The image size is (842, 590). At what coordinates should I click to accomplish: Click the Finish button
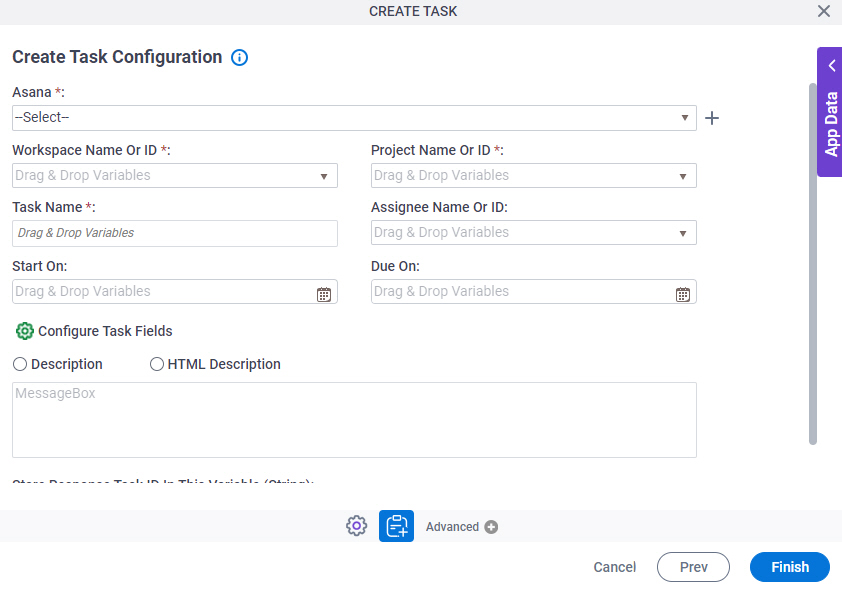tap(790, 567)
